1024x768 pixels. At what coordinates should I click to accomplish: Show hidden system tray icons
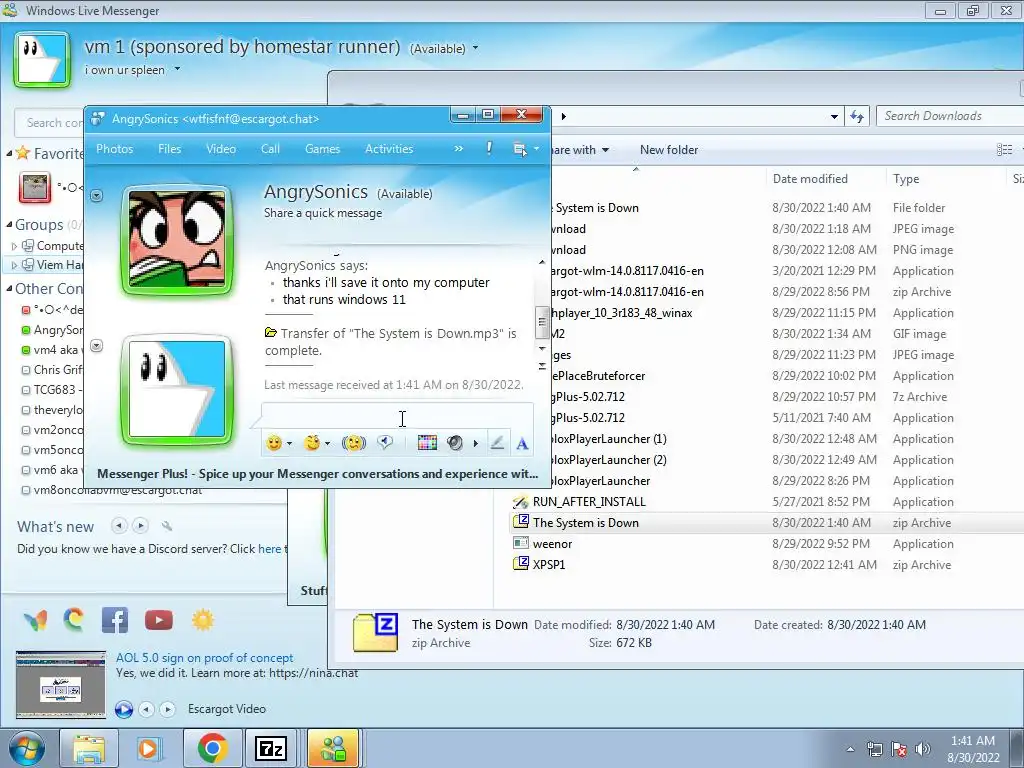click(x=850, y=750)
